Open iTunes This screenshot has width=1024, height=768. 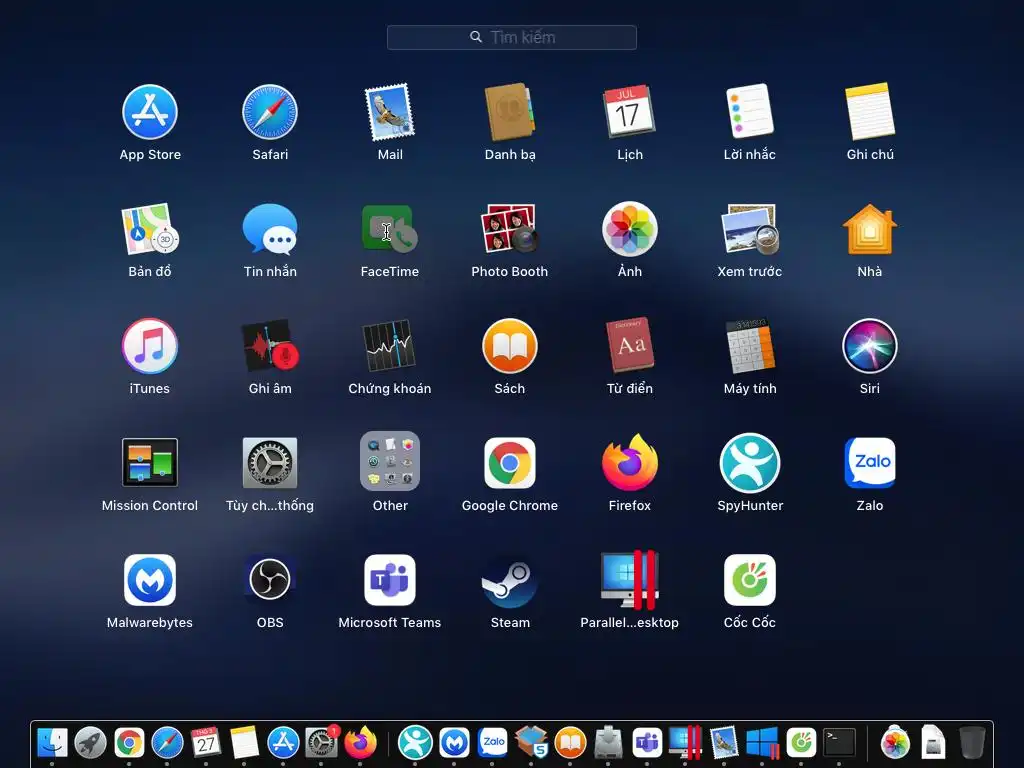(150, 346)
